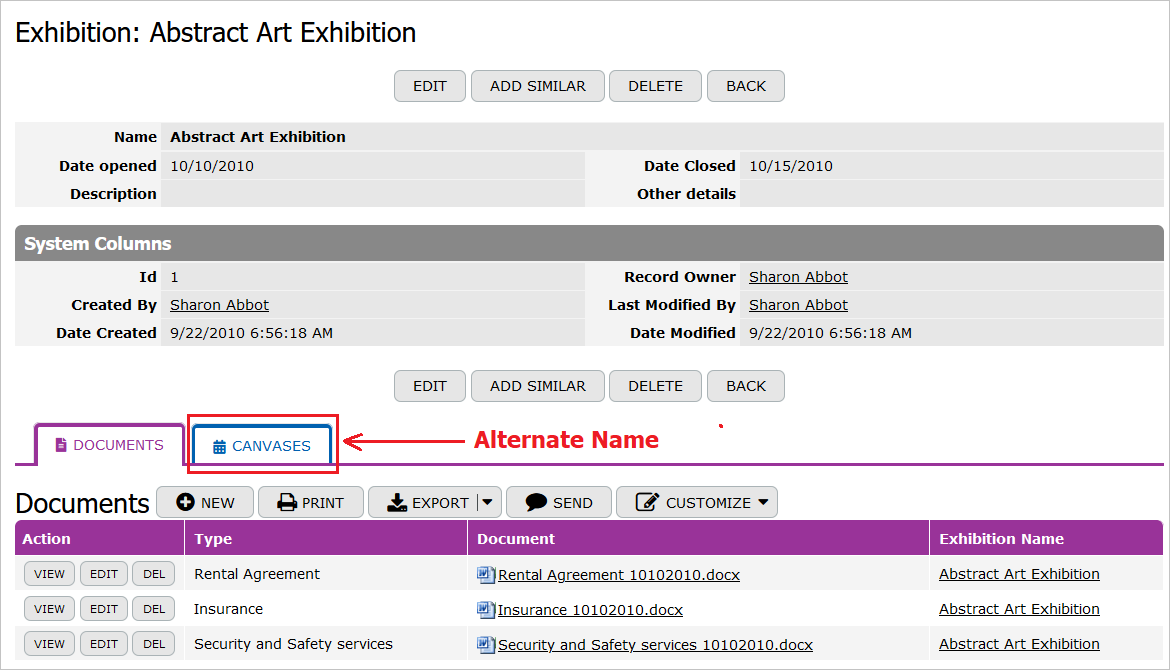Sort by the Action column header

46,538
